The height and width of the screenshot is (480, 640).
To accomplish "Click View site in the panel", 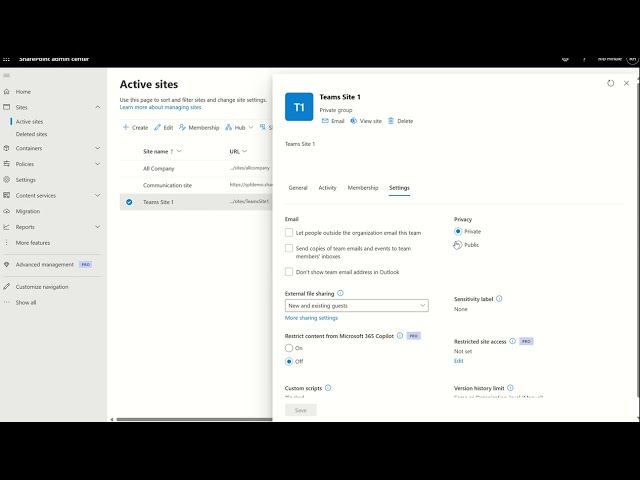I will [x=366, y=121].
